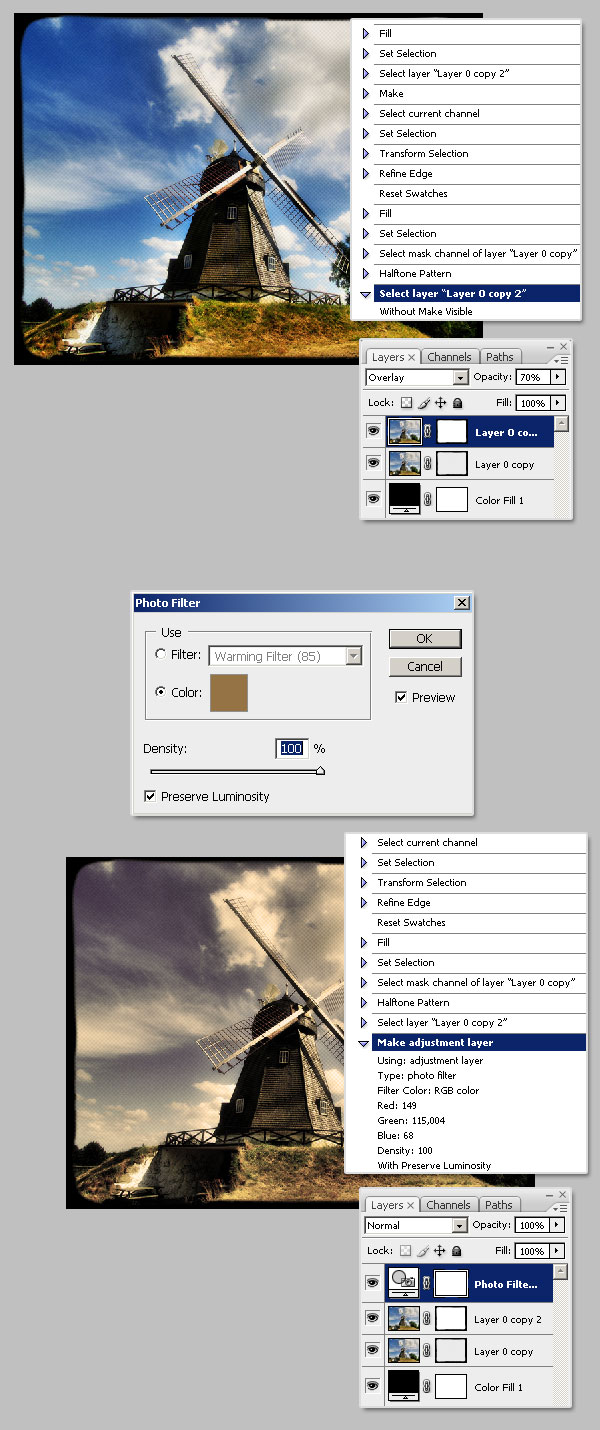Open Opacity 70% slider arrow
The width and height of the screenshot is (600, 1430).
click(x=558, y=377)
